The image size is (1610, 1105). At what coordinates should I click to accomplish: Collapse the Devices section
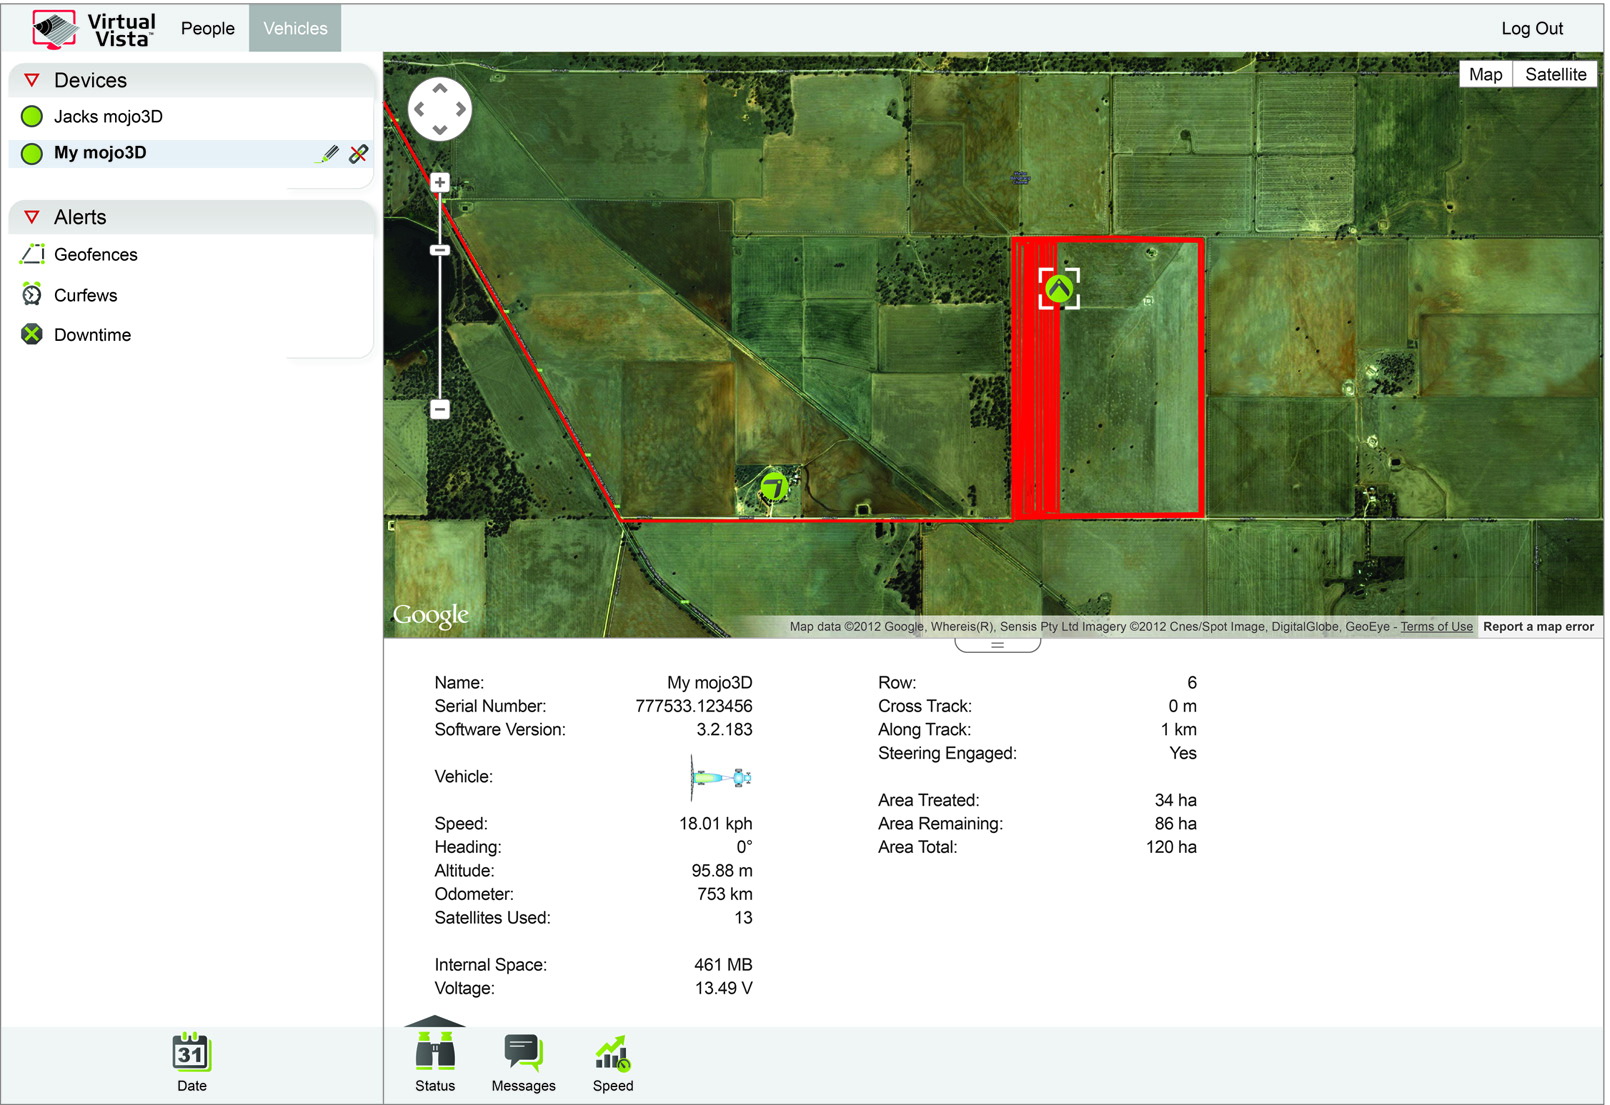tap(32, 80)
